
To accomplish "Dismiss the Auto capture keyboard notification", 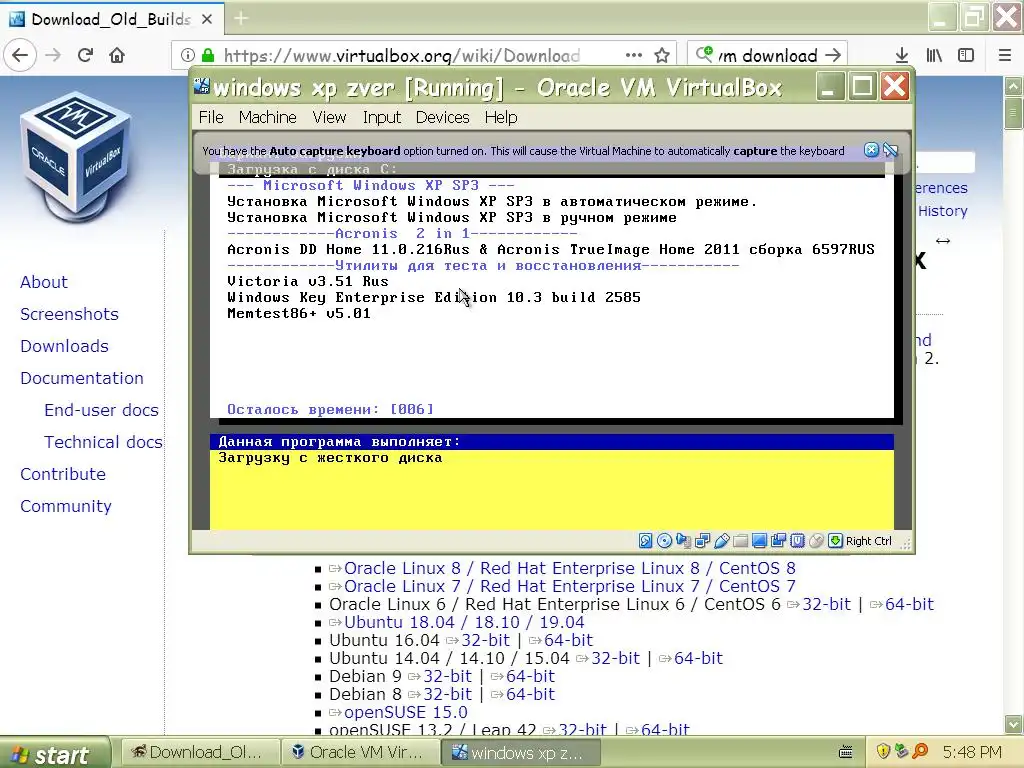I will tap(871, 150).
